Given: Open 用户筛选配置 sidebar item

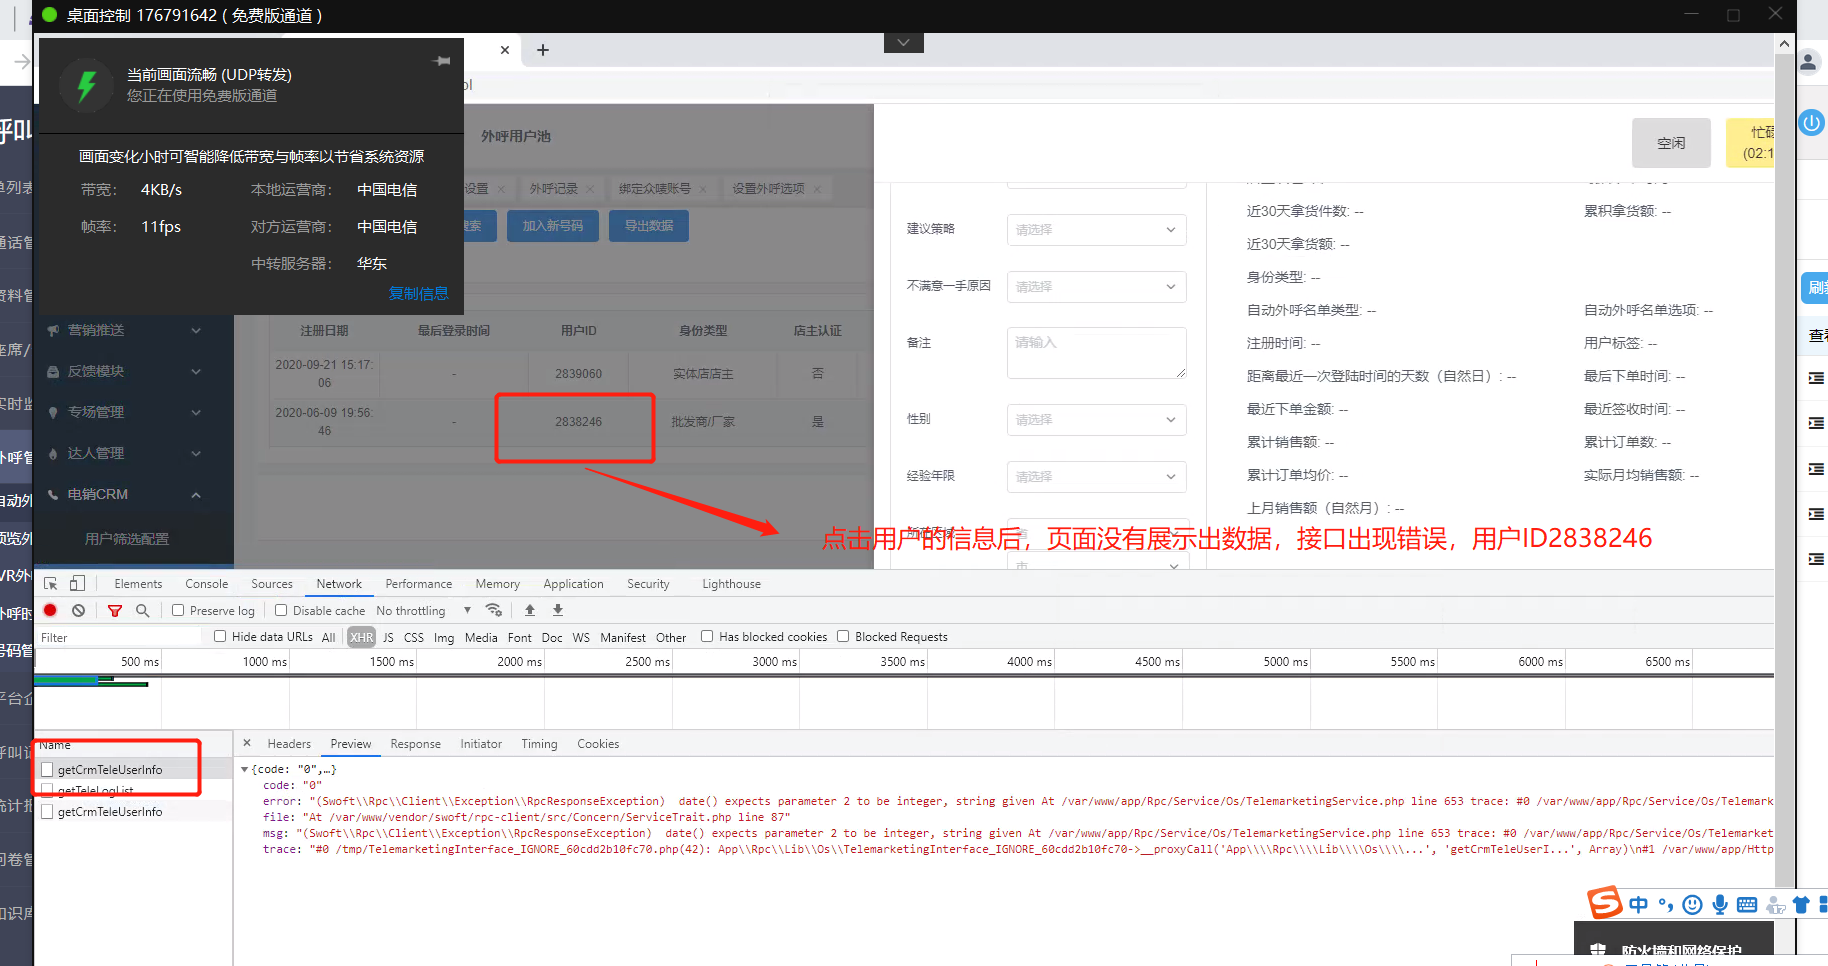Looking at the screenshot, I should coord(127,539).
